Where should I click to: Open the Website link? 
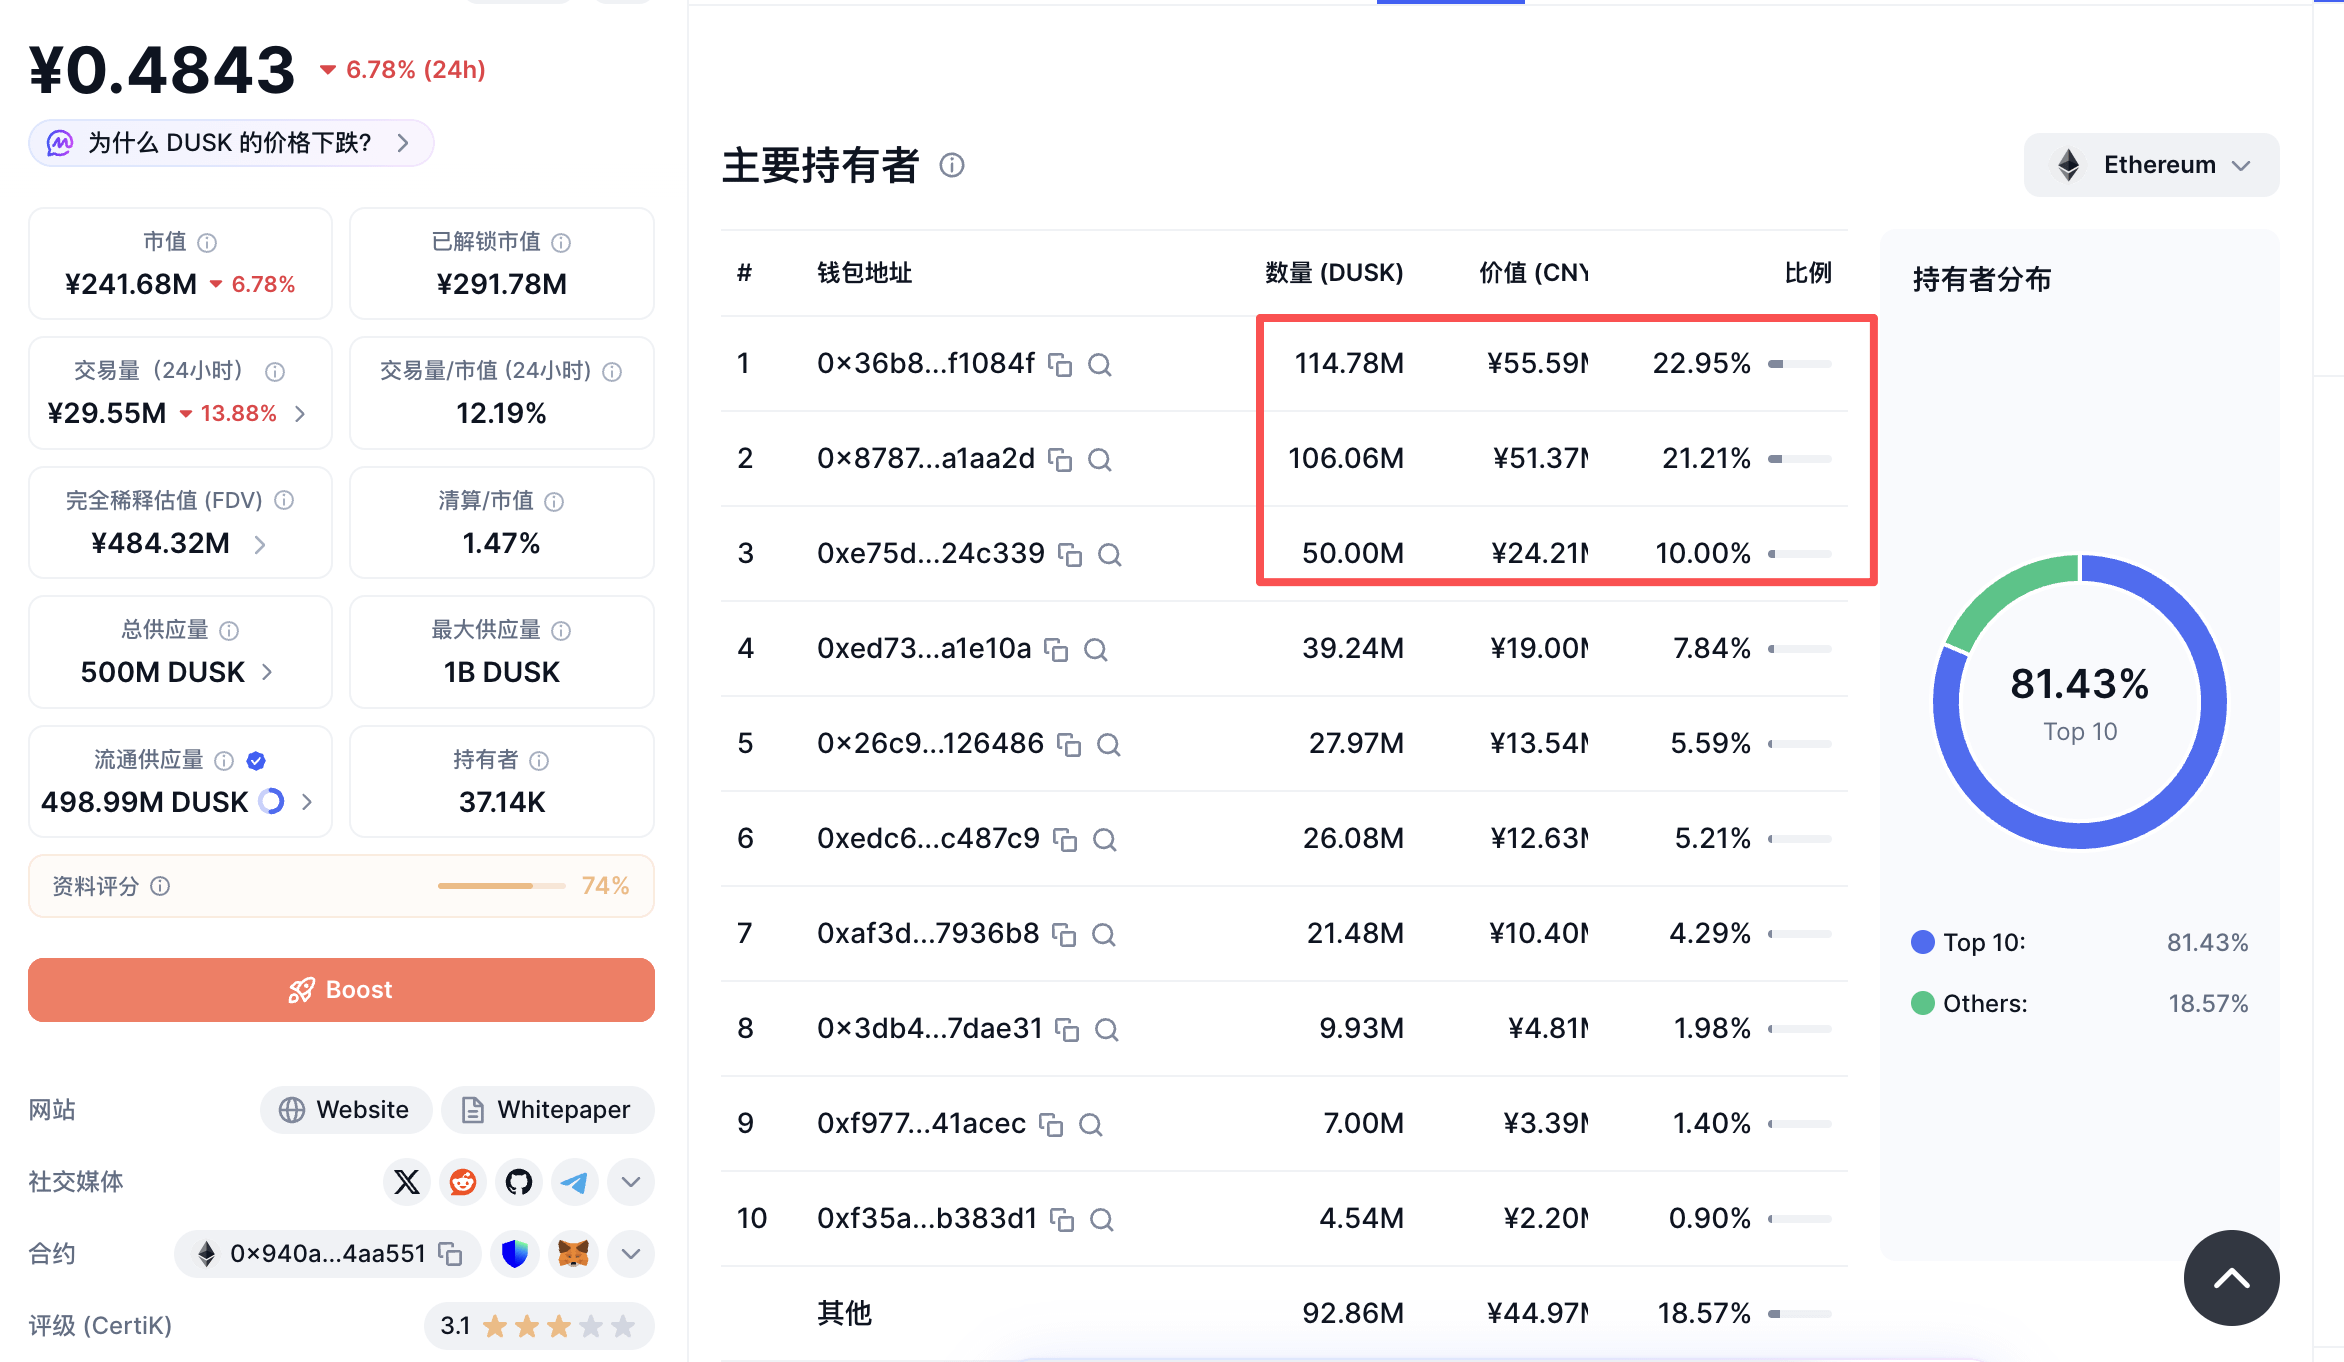(345, 1110)
